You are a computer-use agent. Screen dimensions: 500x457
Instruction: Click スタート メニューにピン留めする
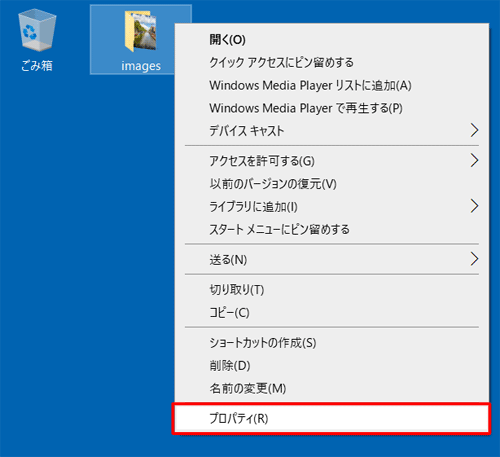point(332,229)
